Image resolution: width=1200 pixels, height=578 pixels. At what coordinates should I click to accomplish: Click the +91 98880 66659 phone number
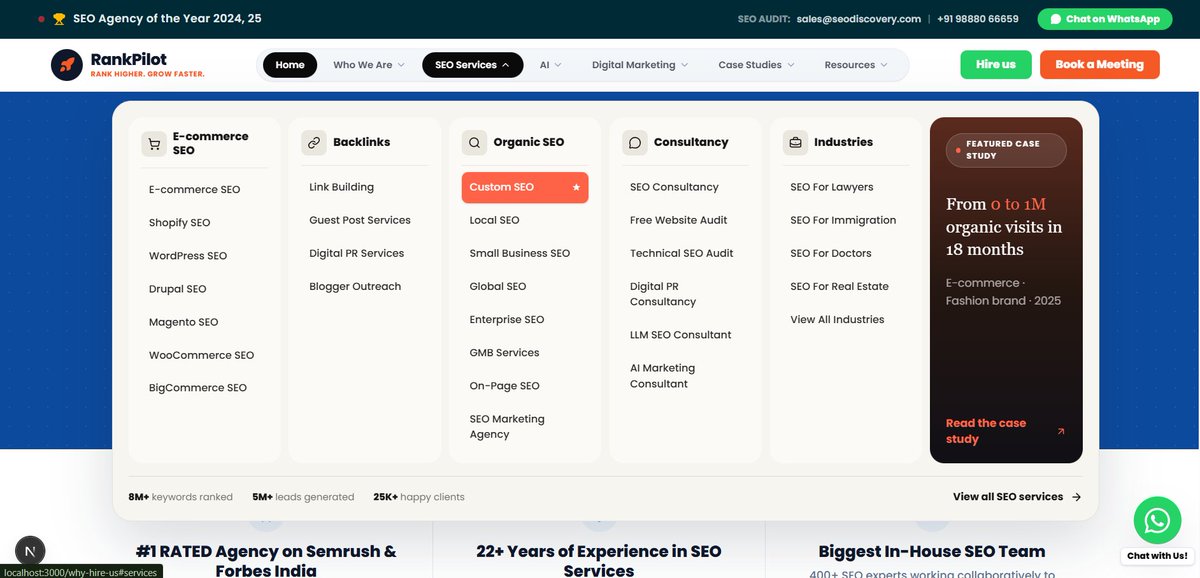point(978,19)
